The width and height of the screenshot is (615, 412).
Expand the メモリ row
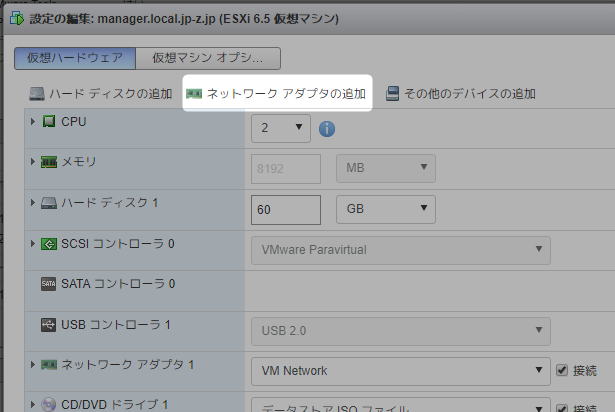coord(33,162)
